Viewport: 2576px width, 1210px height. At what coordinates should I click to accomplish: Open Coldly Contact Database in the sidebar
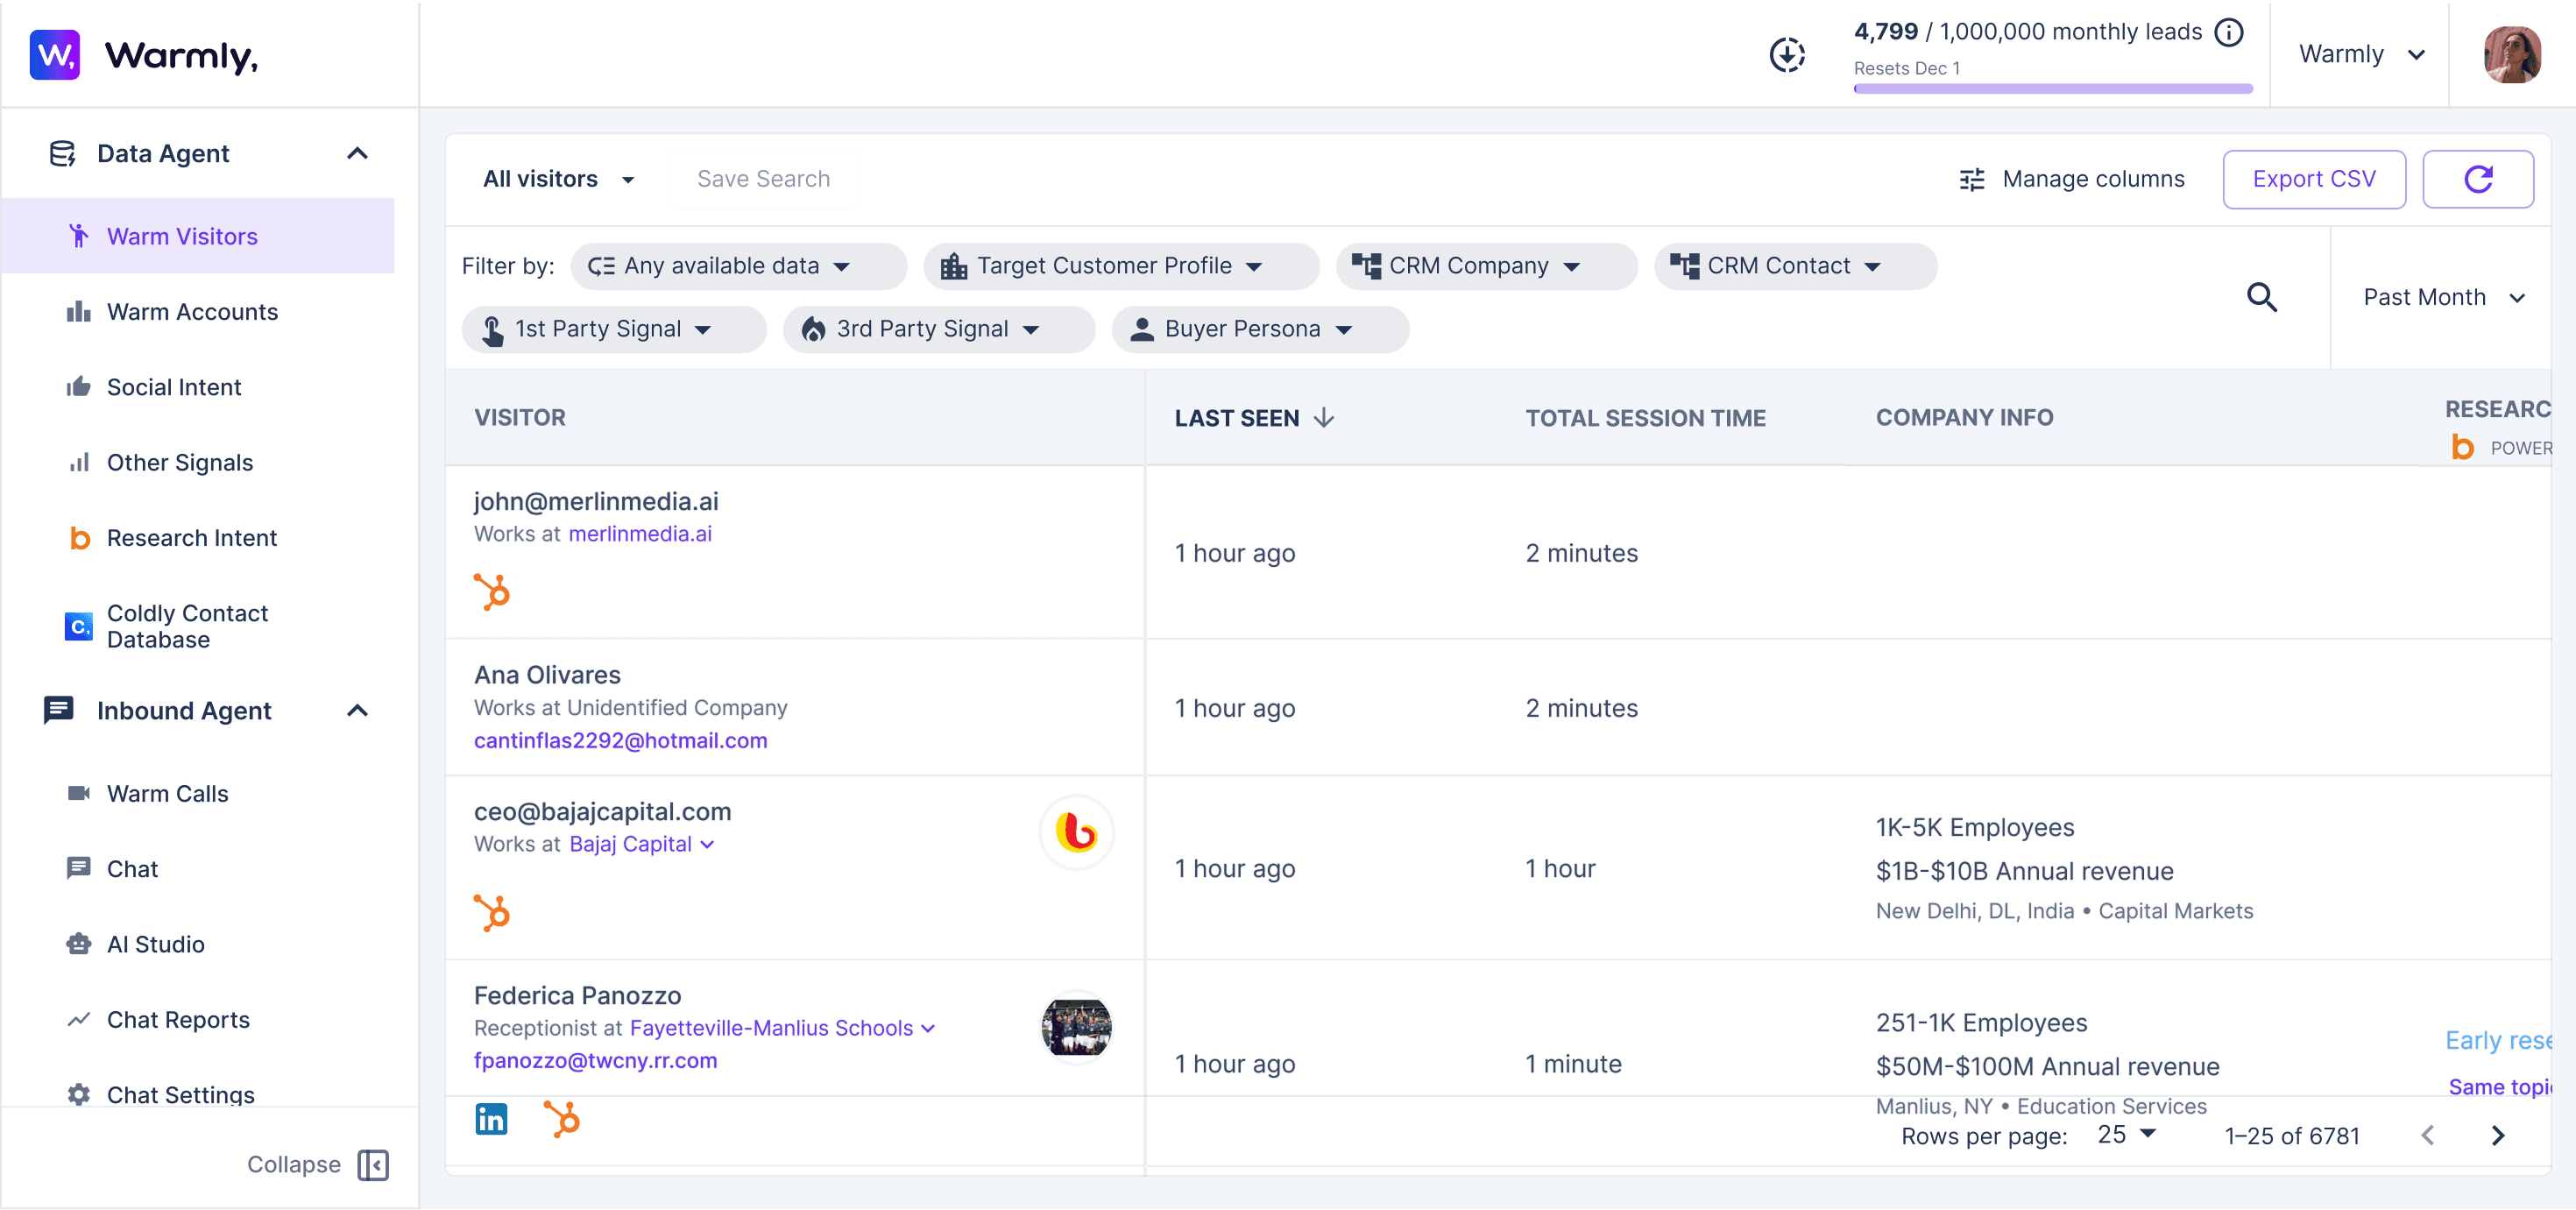click(x=198, y=626)
